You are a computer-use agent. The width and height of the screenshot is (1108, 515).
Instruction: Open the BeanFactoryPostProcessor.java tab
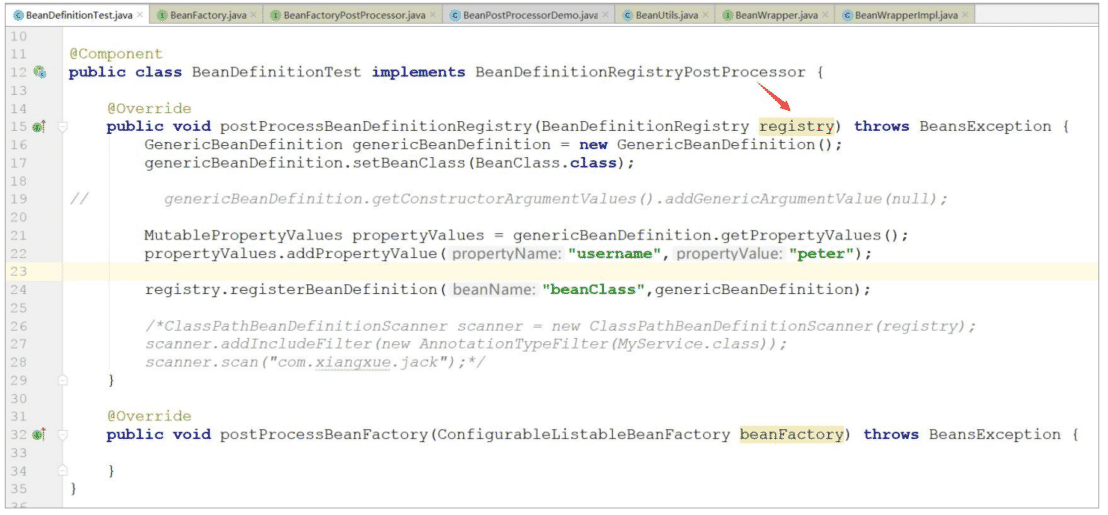[x=353, y=15]
